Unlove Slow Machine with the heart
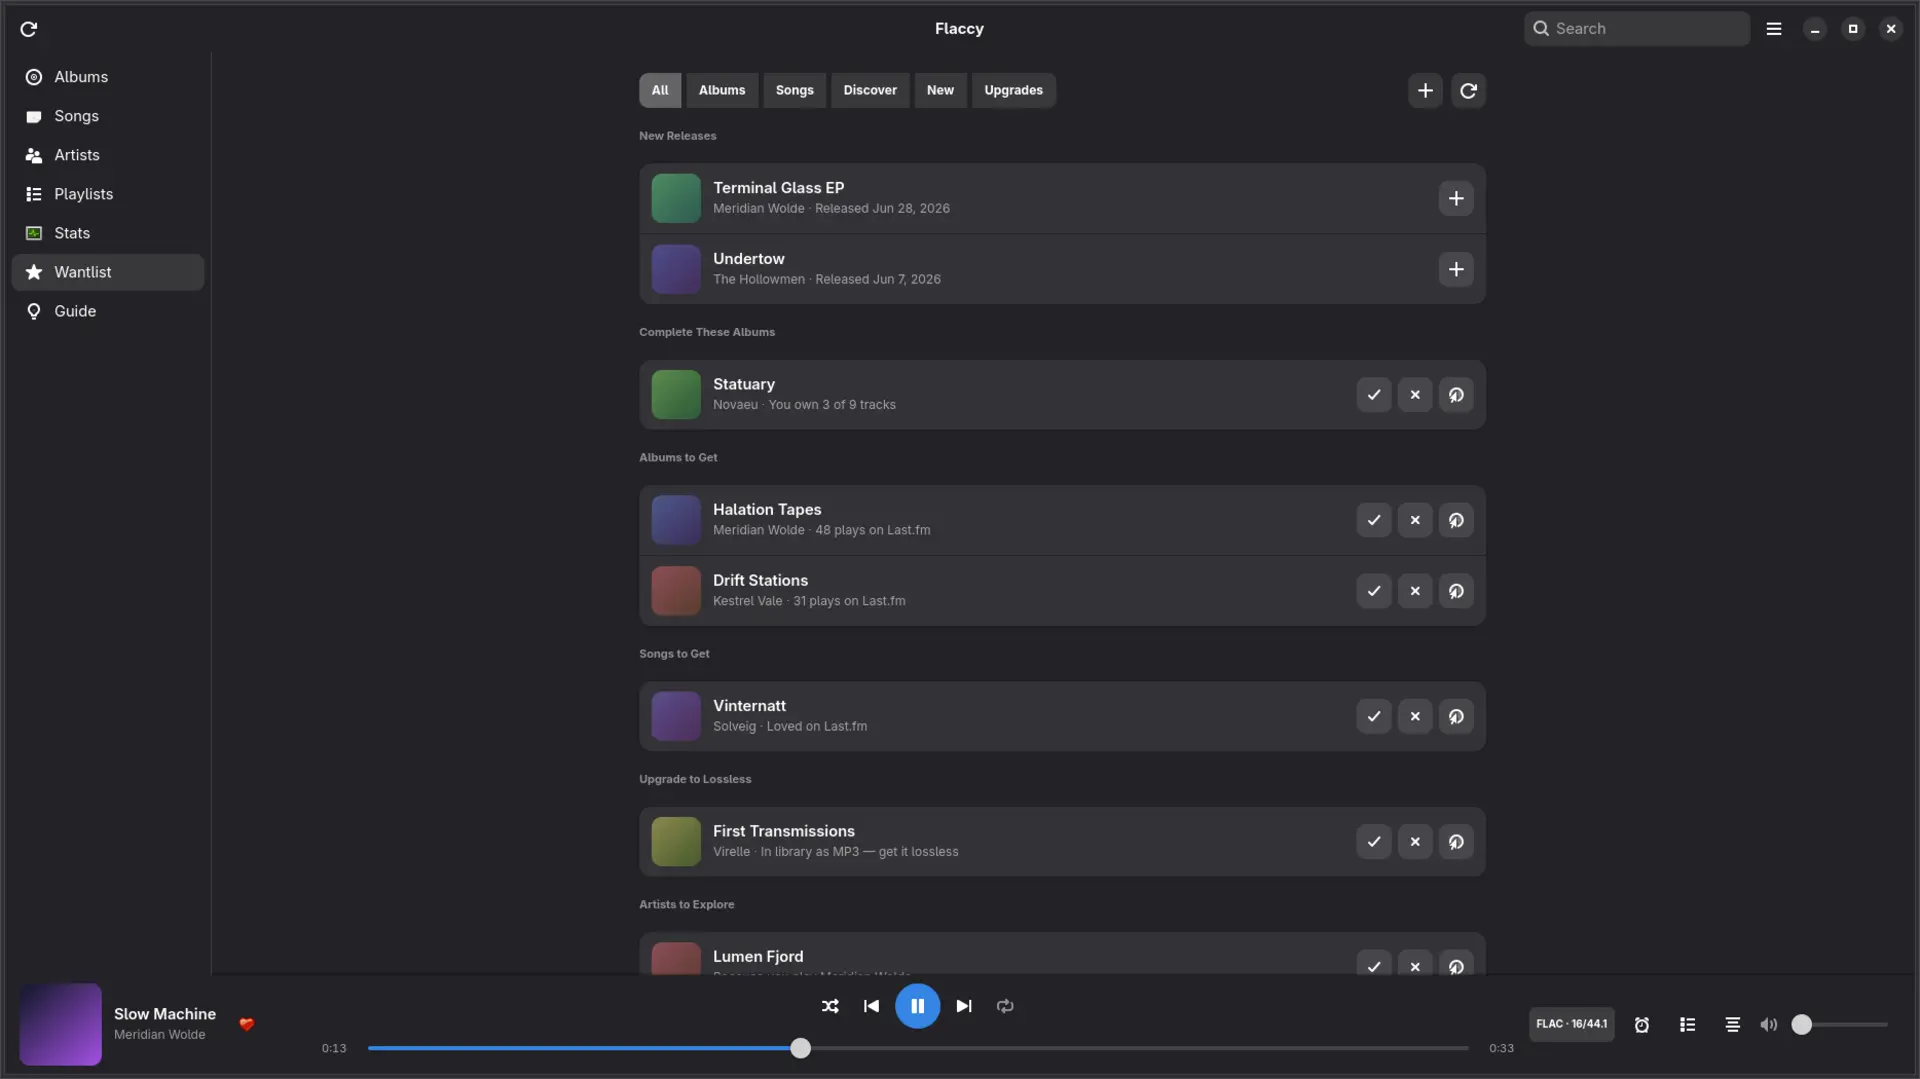1920x1079 pixels. tap(246, 1024)
